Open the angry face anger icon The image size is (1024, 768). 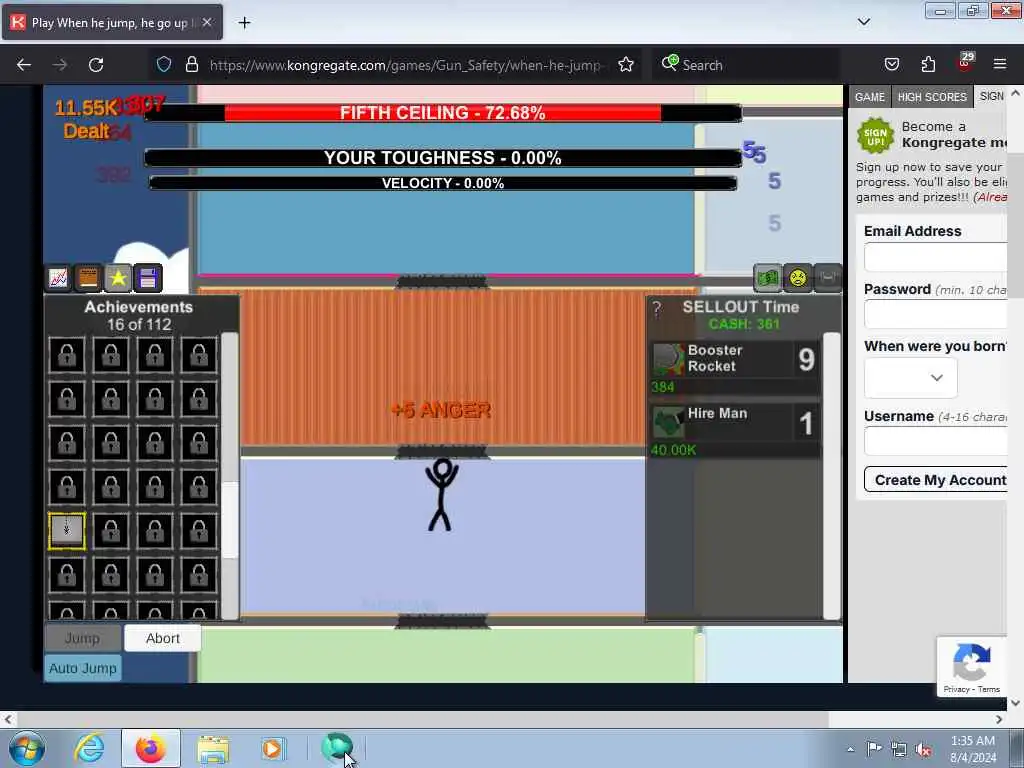(797, 278)
